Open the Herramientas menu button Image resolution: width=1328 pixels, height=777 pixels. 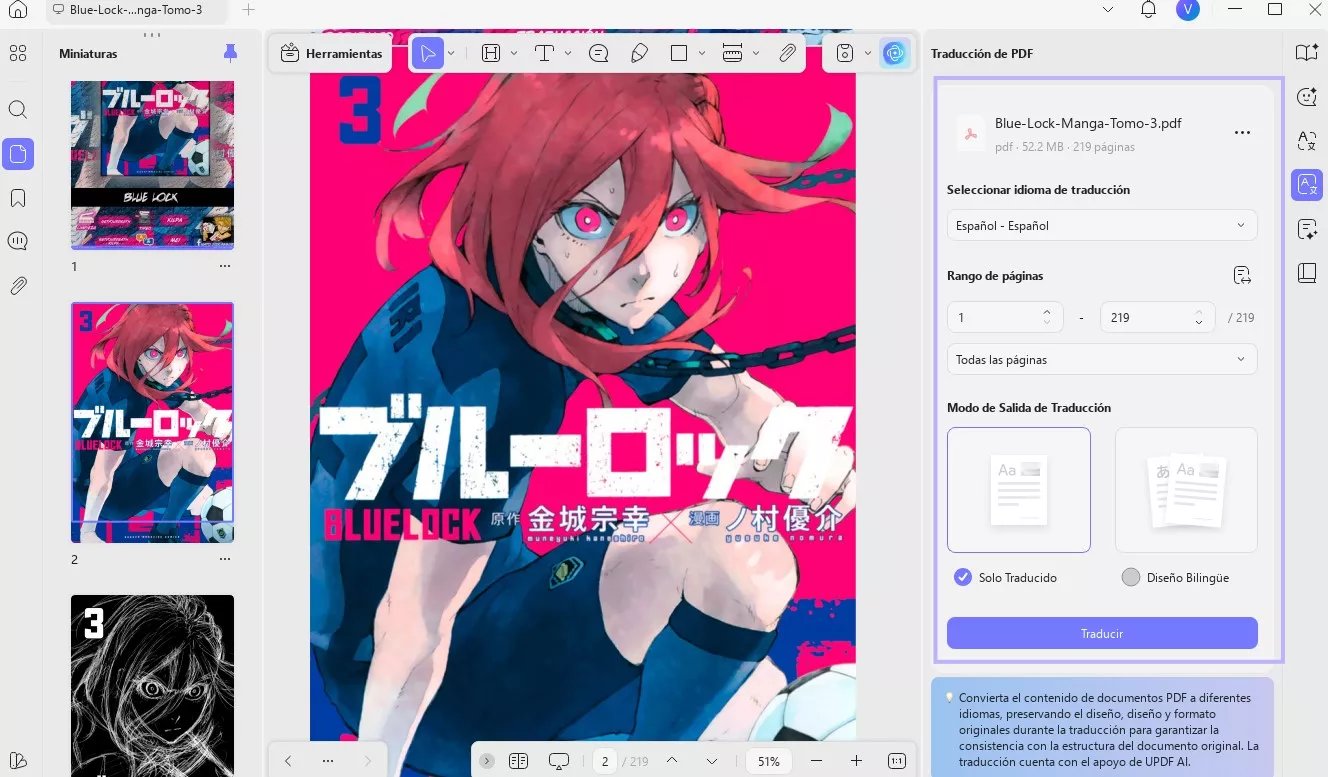coord(331,53)
